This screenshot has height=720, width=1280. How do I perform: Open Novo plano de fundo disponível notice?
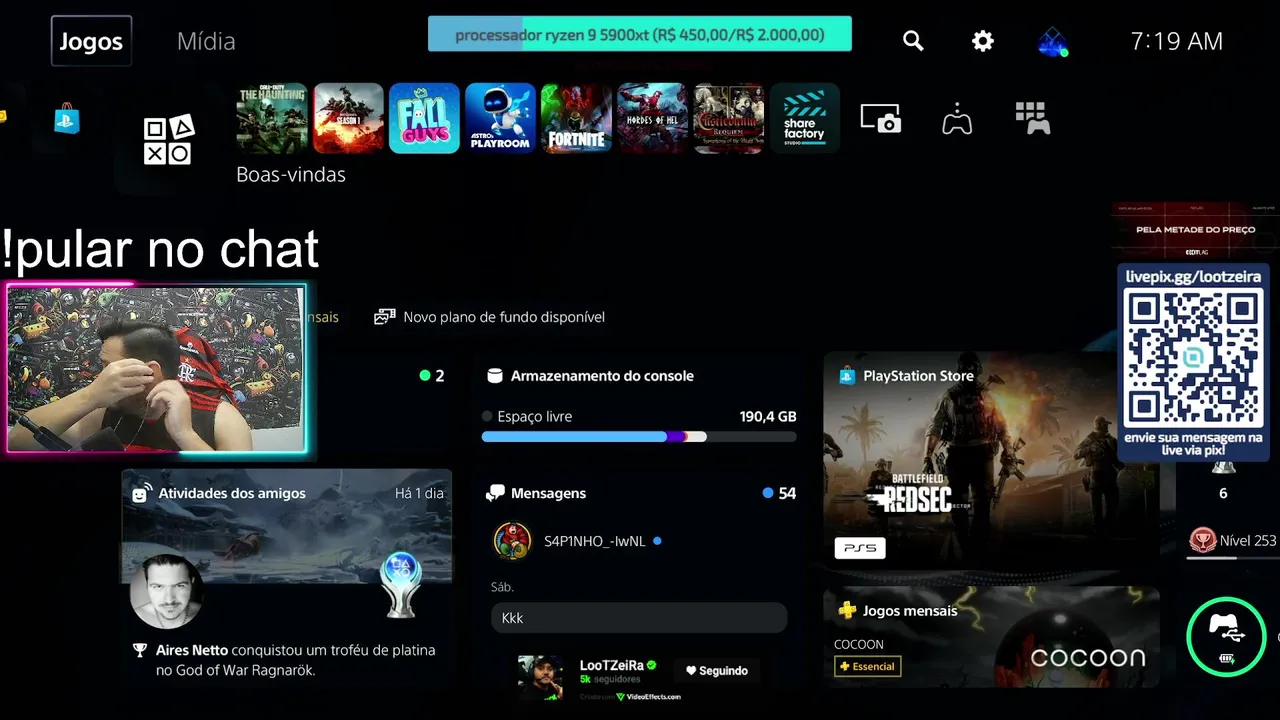tap(490, 317)
